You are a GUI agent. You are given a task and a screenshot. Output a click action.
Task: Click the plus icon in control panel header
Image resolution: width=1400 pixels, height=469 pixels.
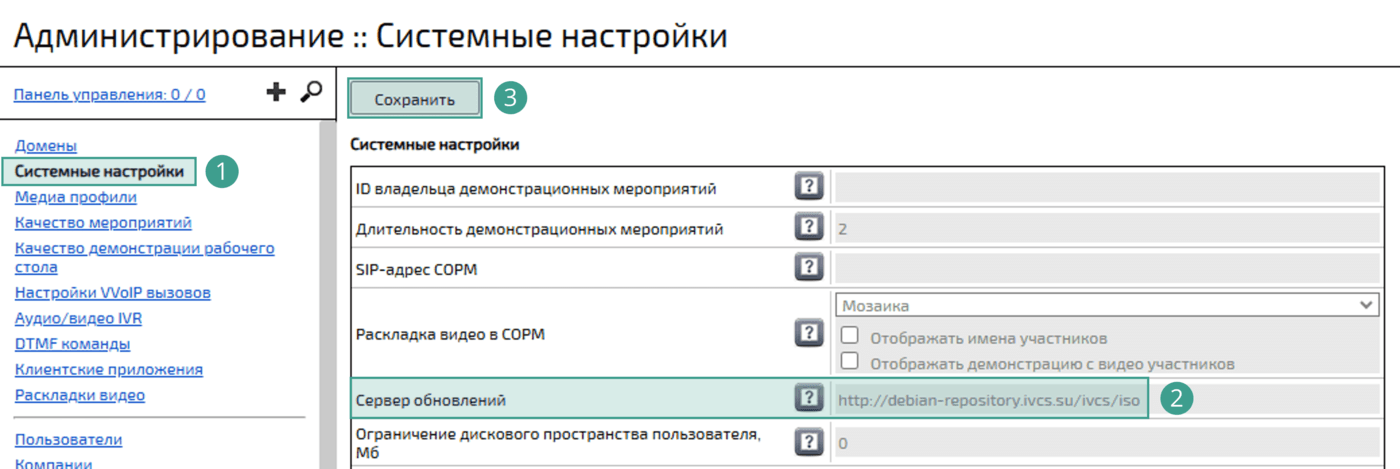click(x=276, y=93)
